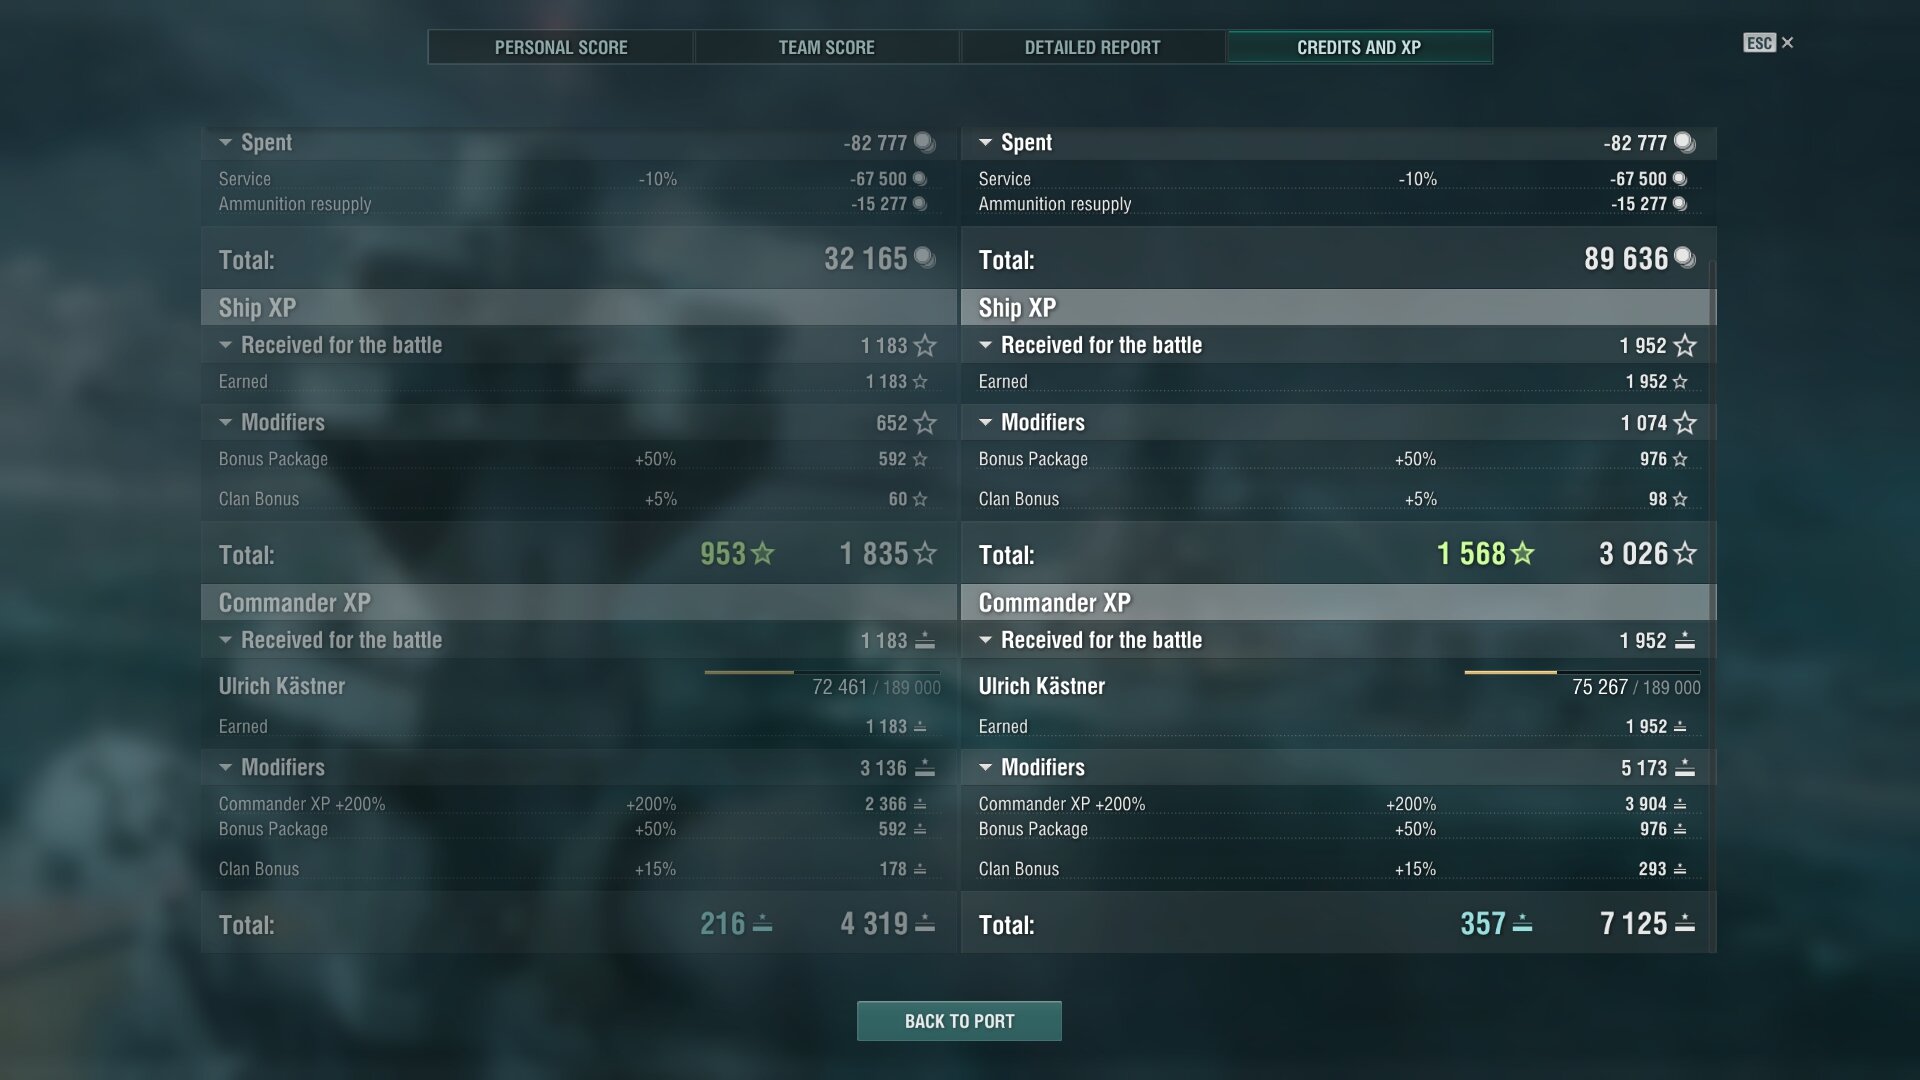
Task: Click the star icon next to 3 026 Ship XP total
Action: [x=1685, y=553]
